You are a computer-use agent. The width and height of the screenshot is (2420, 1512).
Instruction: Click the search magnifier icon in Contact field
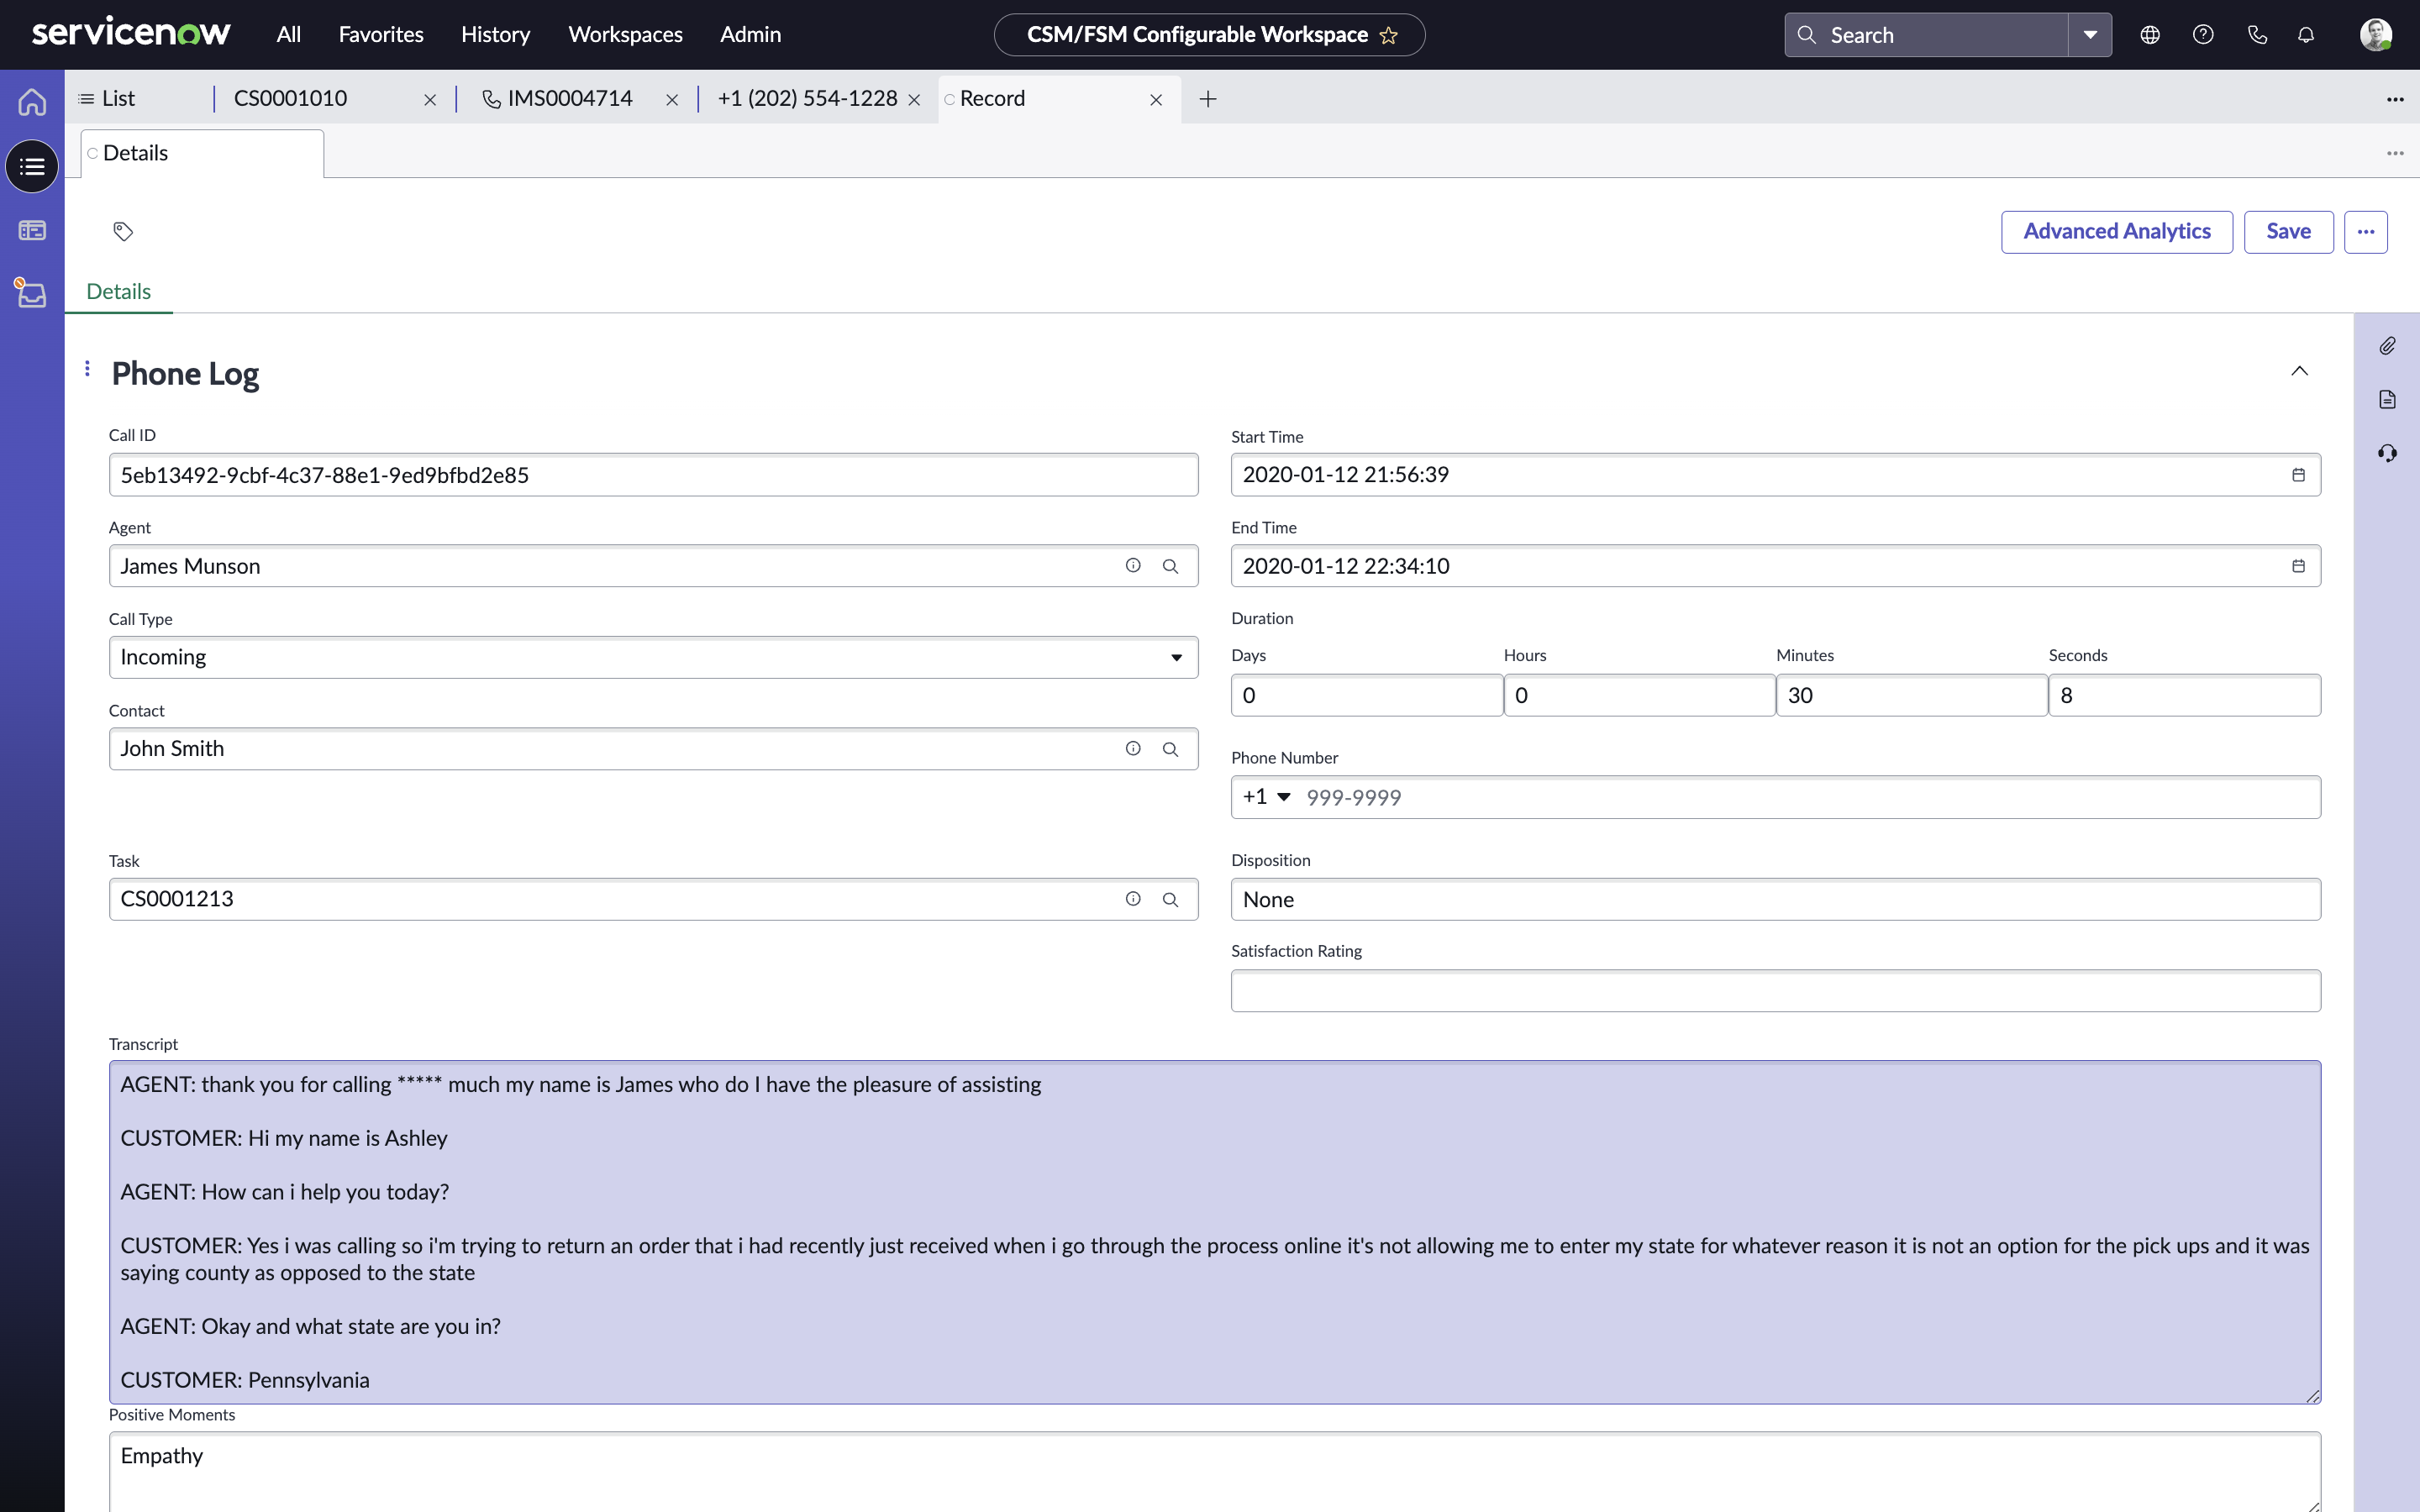pyautogui.click(x=1171, y=749)
